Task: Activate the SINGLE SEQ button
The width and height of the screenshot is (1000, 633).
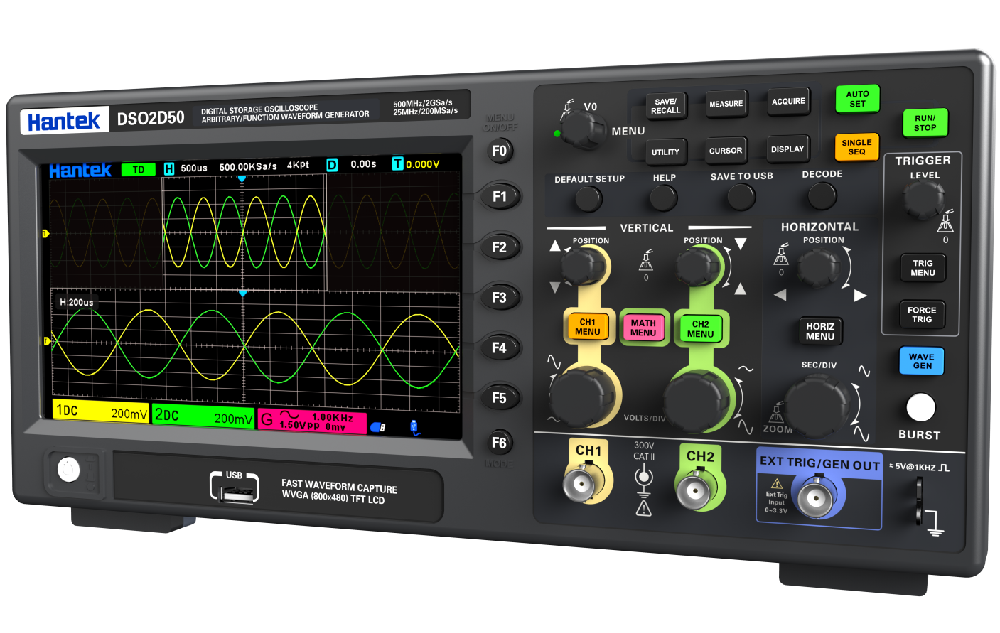Action: [856, 147]
